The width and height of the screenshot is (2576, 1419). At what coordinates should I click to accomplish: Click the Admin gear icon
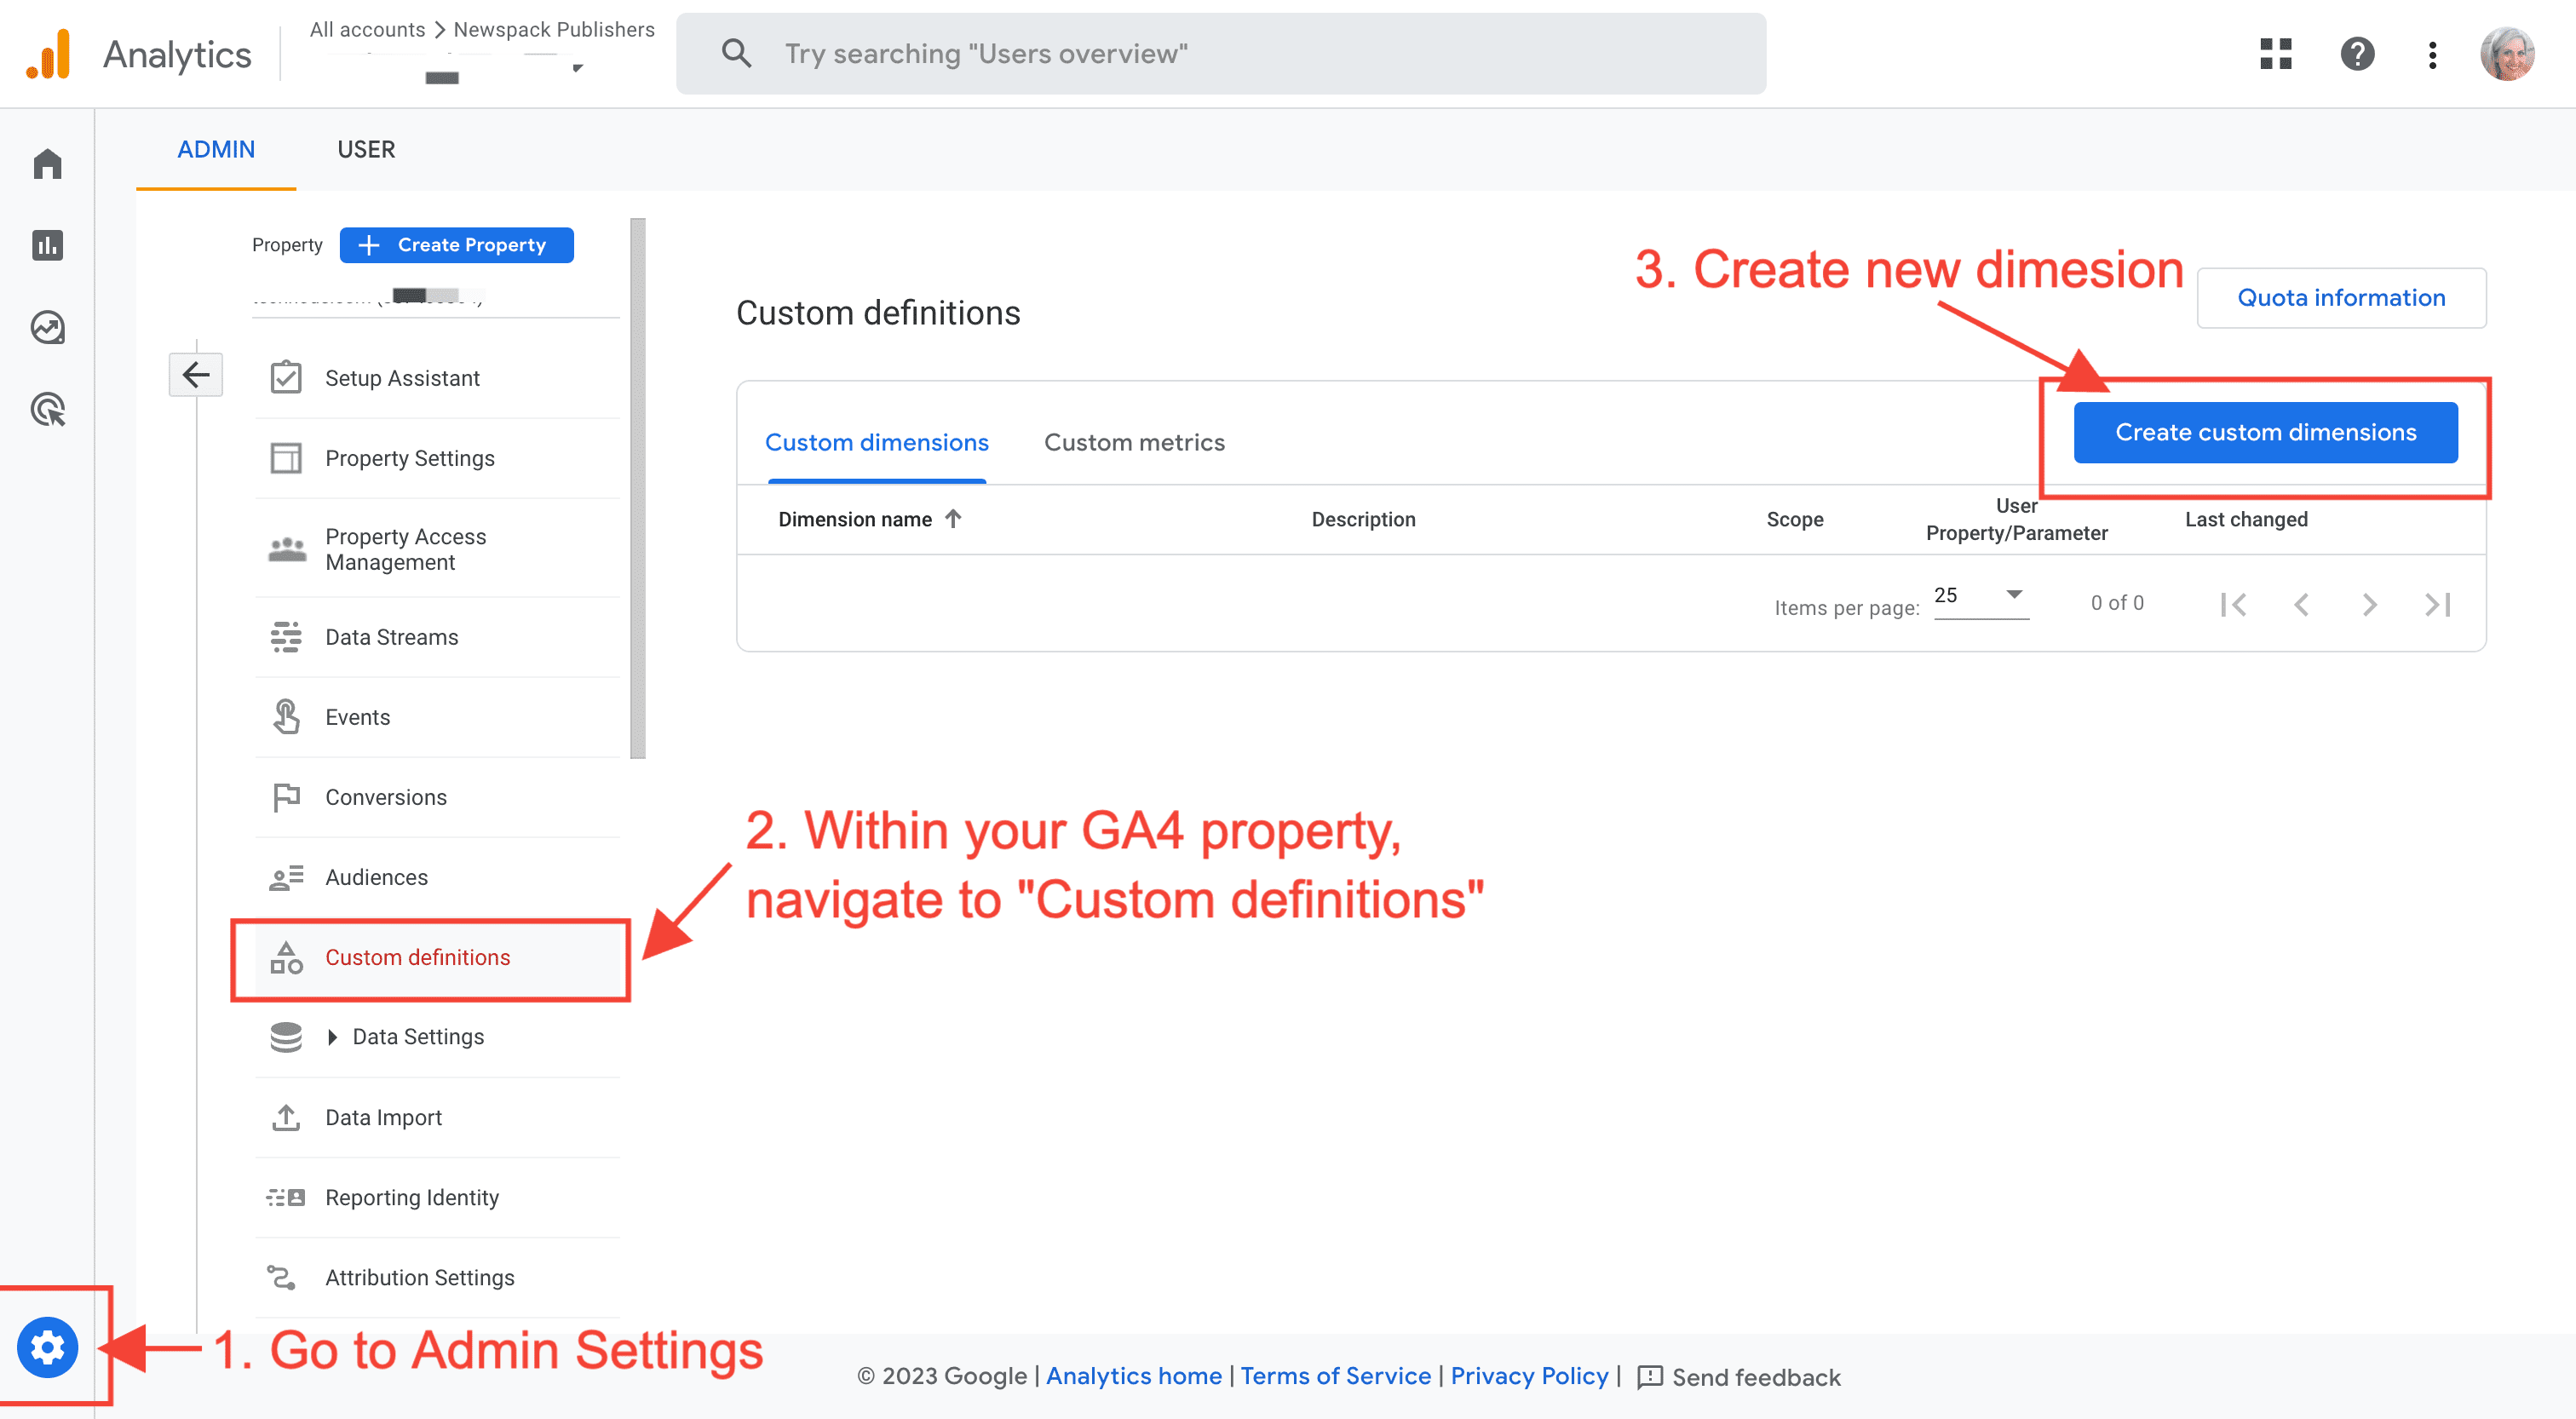(x=47, y=1347)
